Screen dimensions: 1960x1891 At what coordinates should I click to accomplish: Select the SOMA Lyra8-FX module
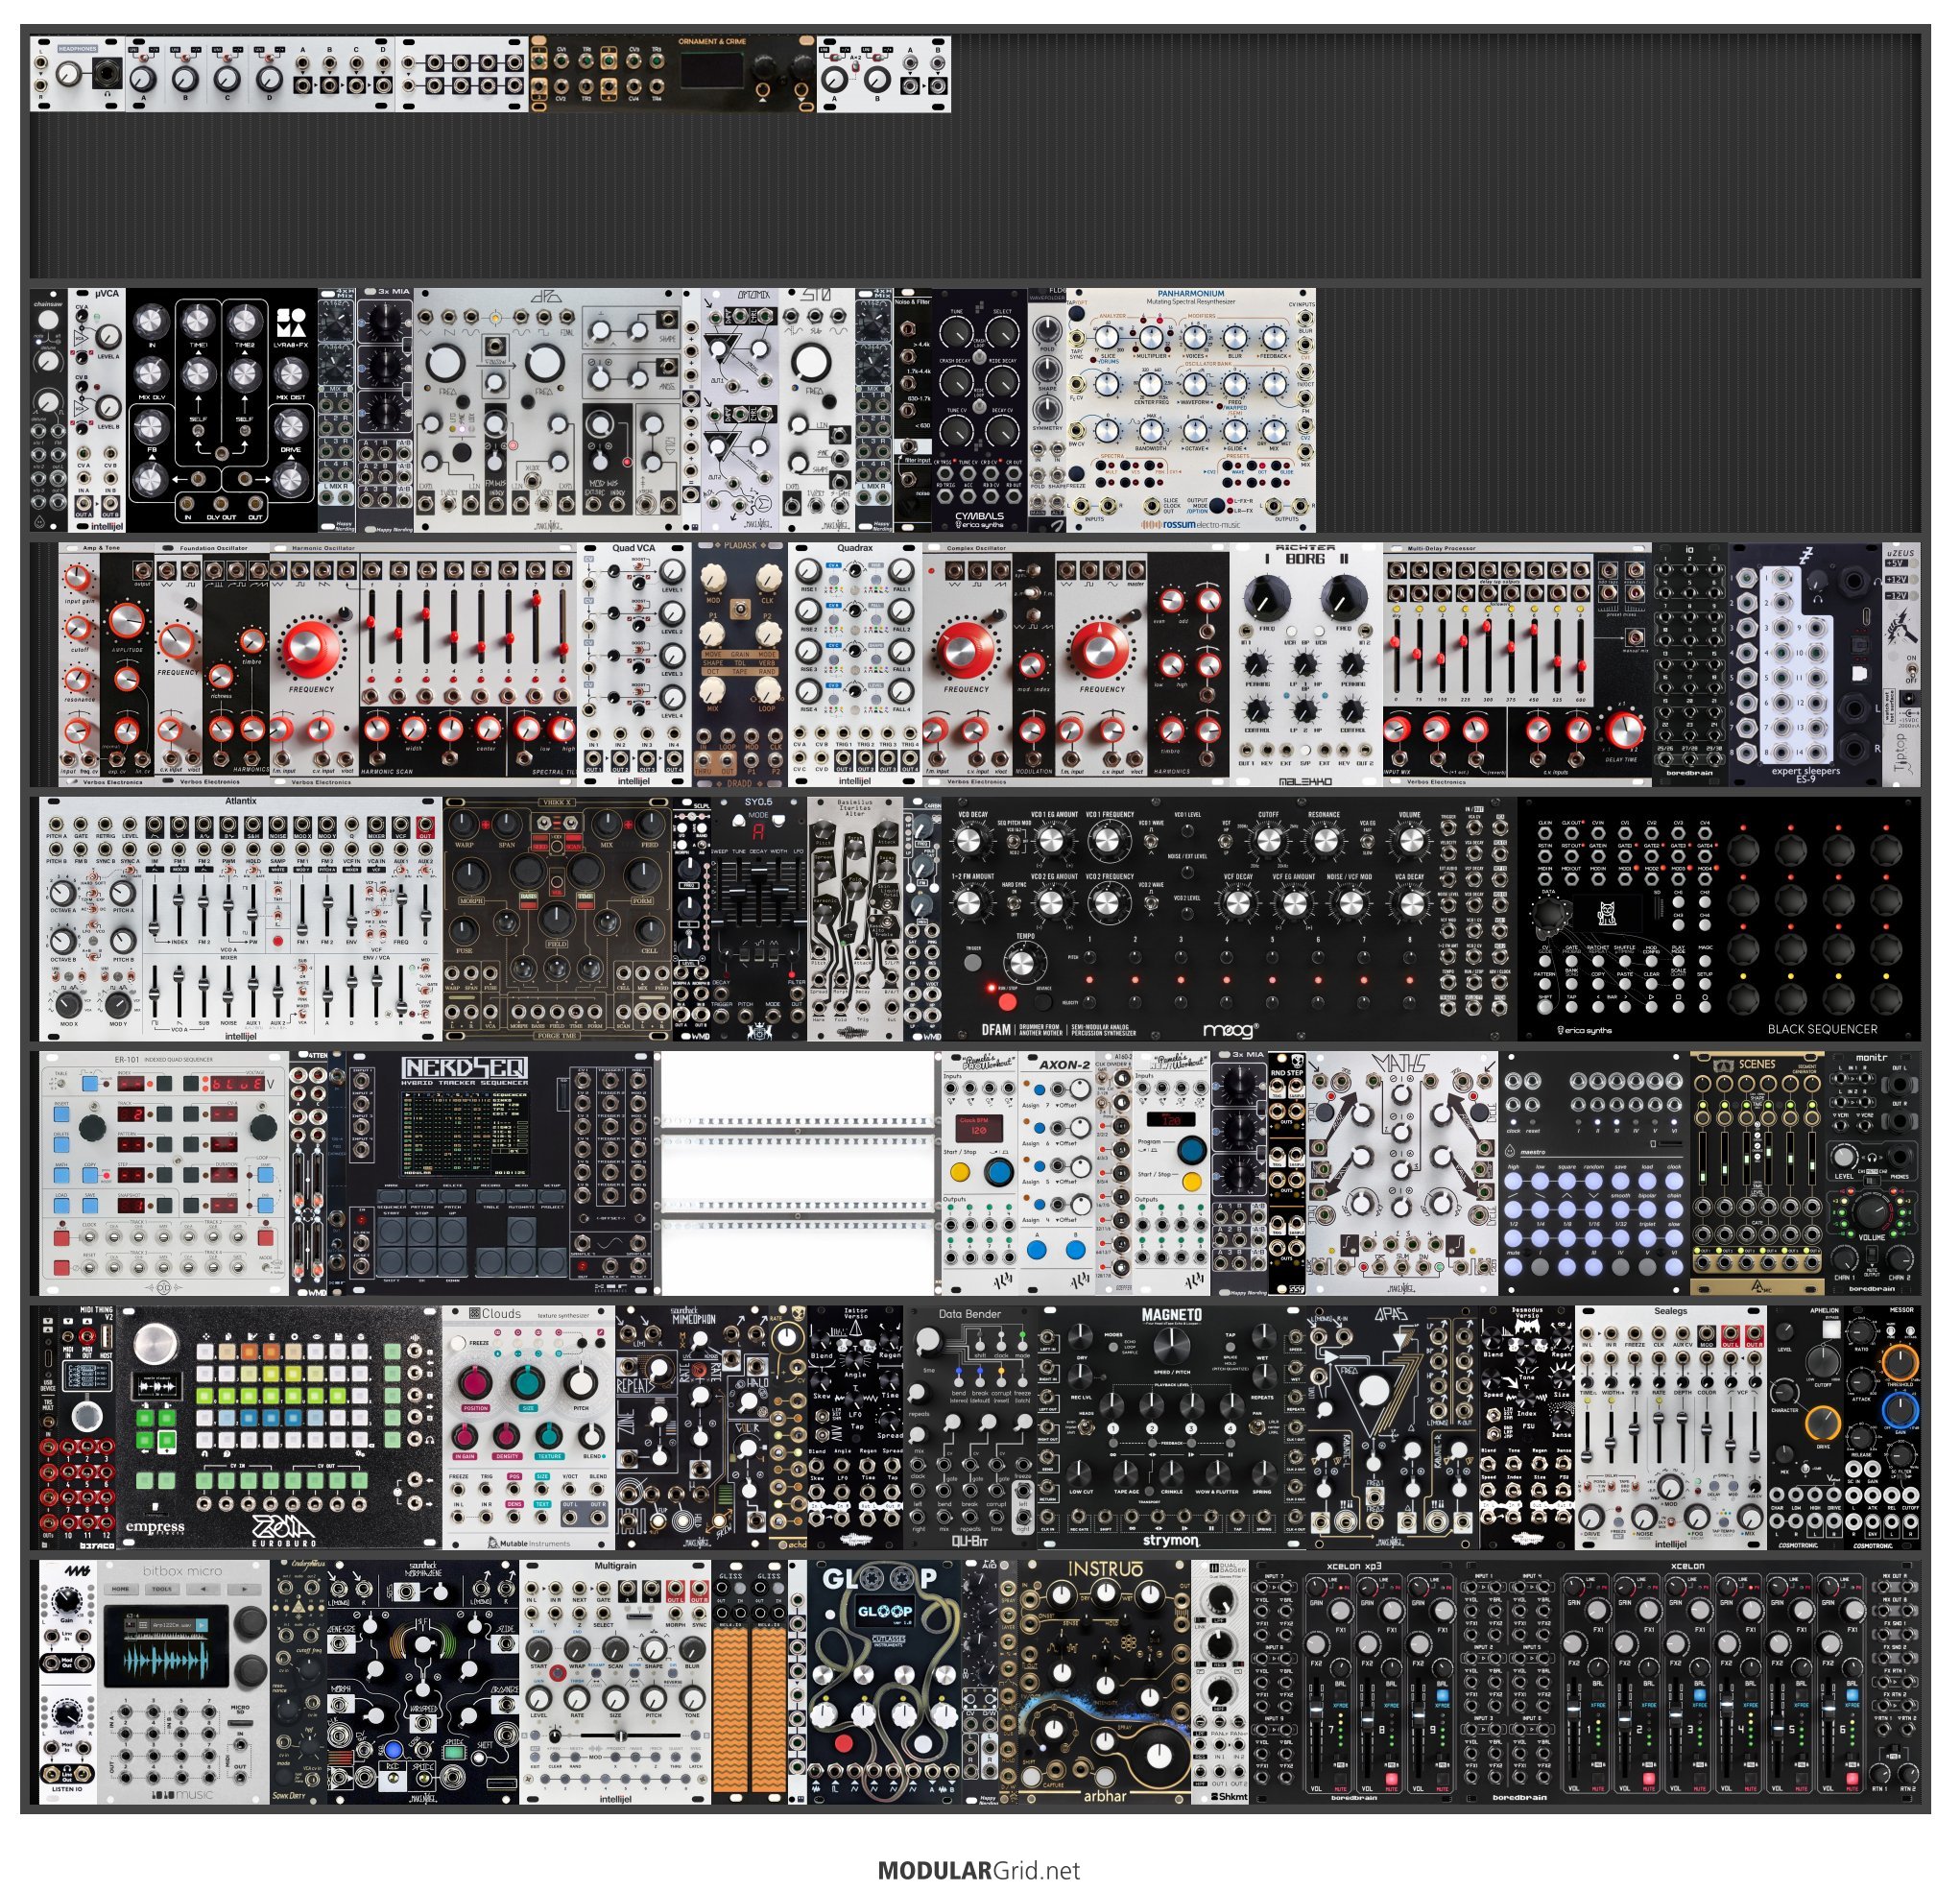coord(222,411)
